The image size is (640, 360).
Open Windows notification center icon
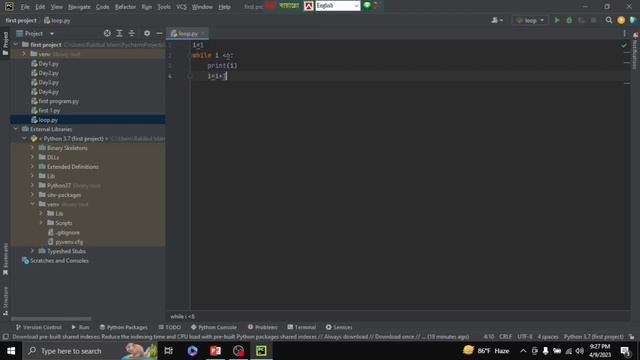point(625,351)
